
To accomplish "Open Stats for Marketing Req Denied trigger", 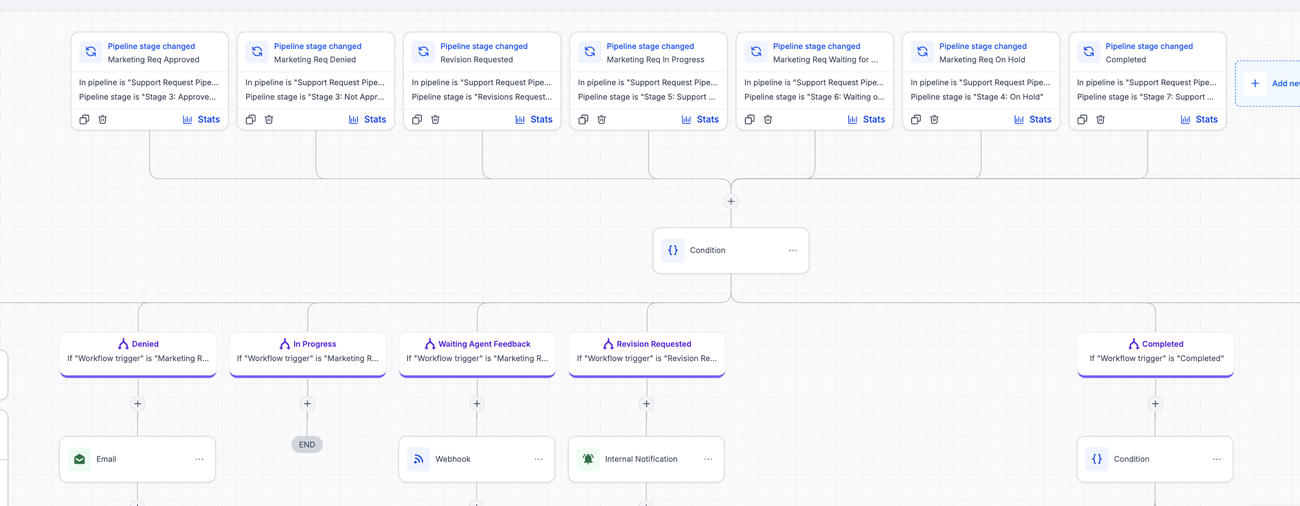I will pos(367,120).
